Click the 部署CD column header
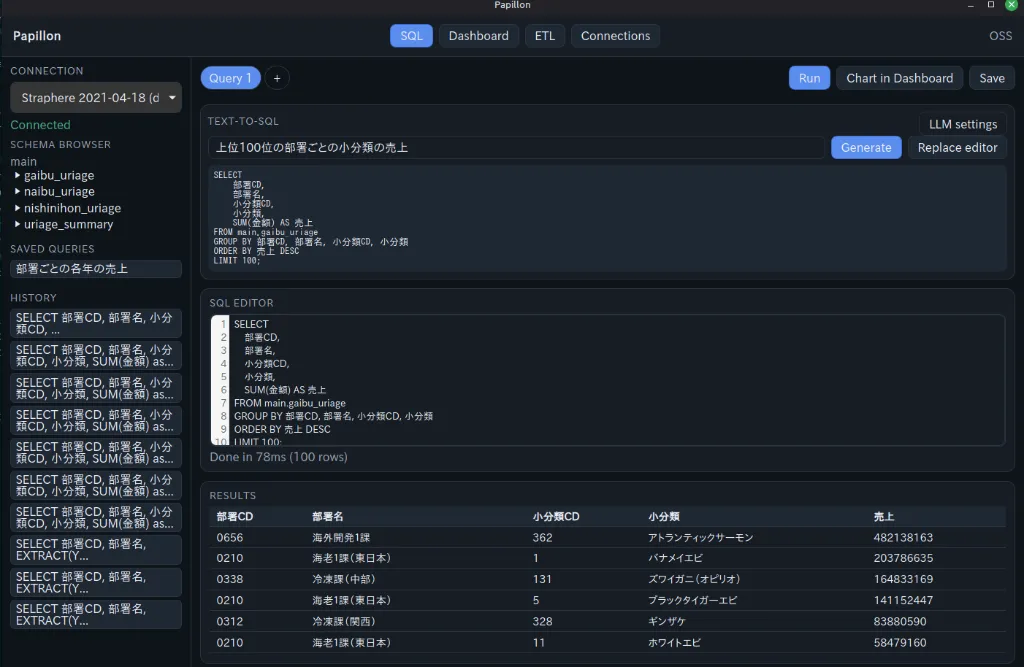1024x667 pixels. point(235,517)
